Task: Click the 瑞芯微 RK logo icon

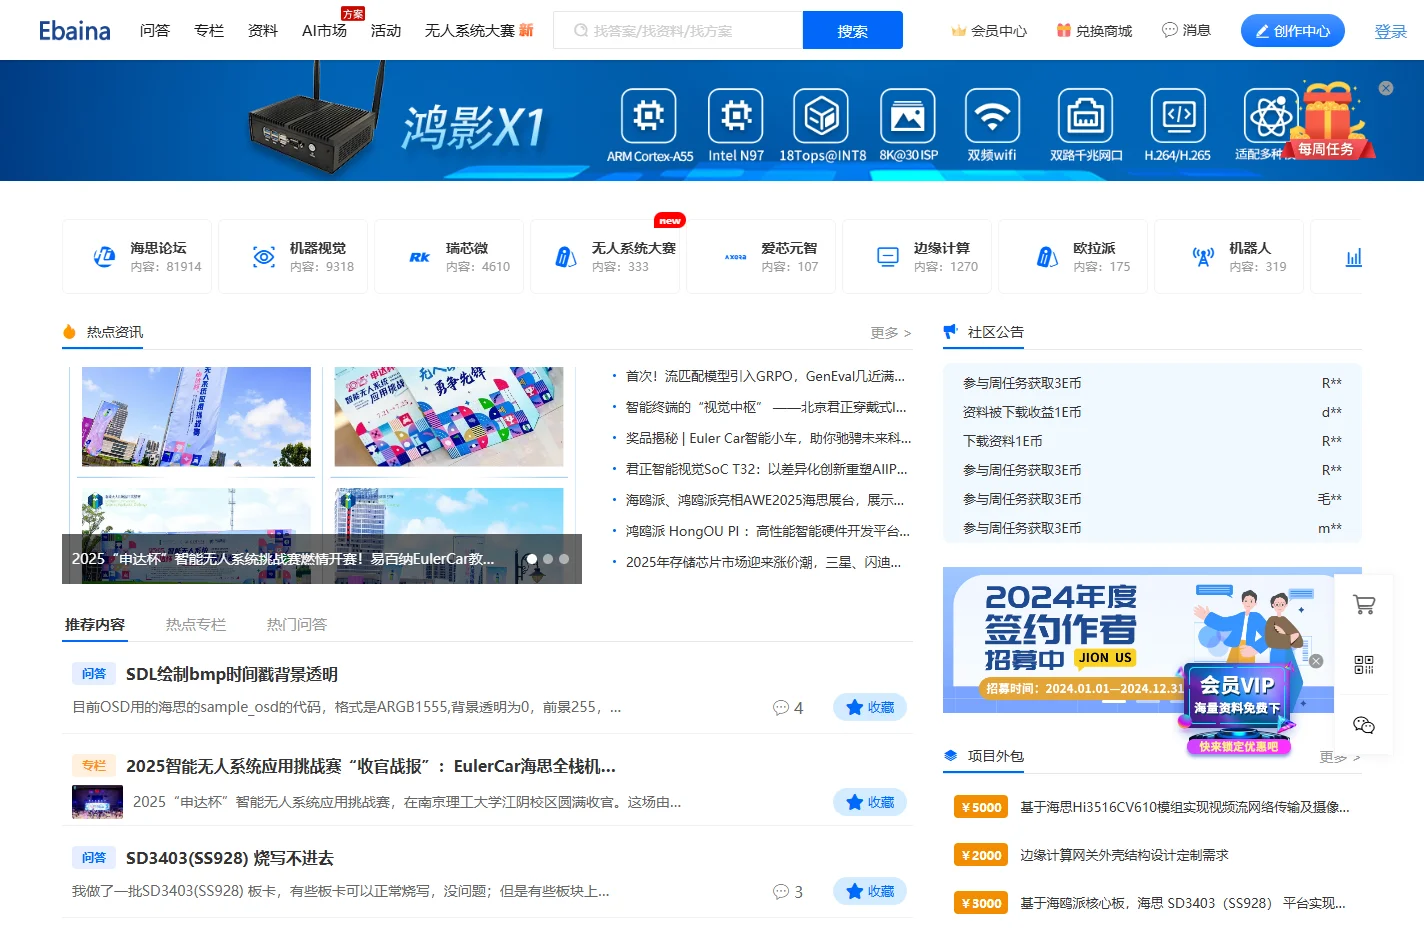Action: pos(420,257)
